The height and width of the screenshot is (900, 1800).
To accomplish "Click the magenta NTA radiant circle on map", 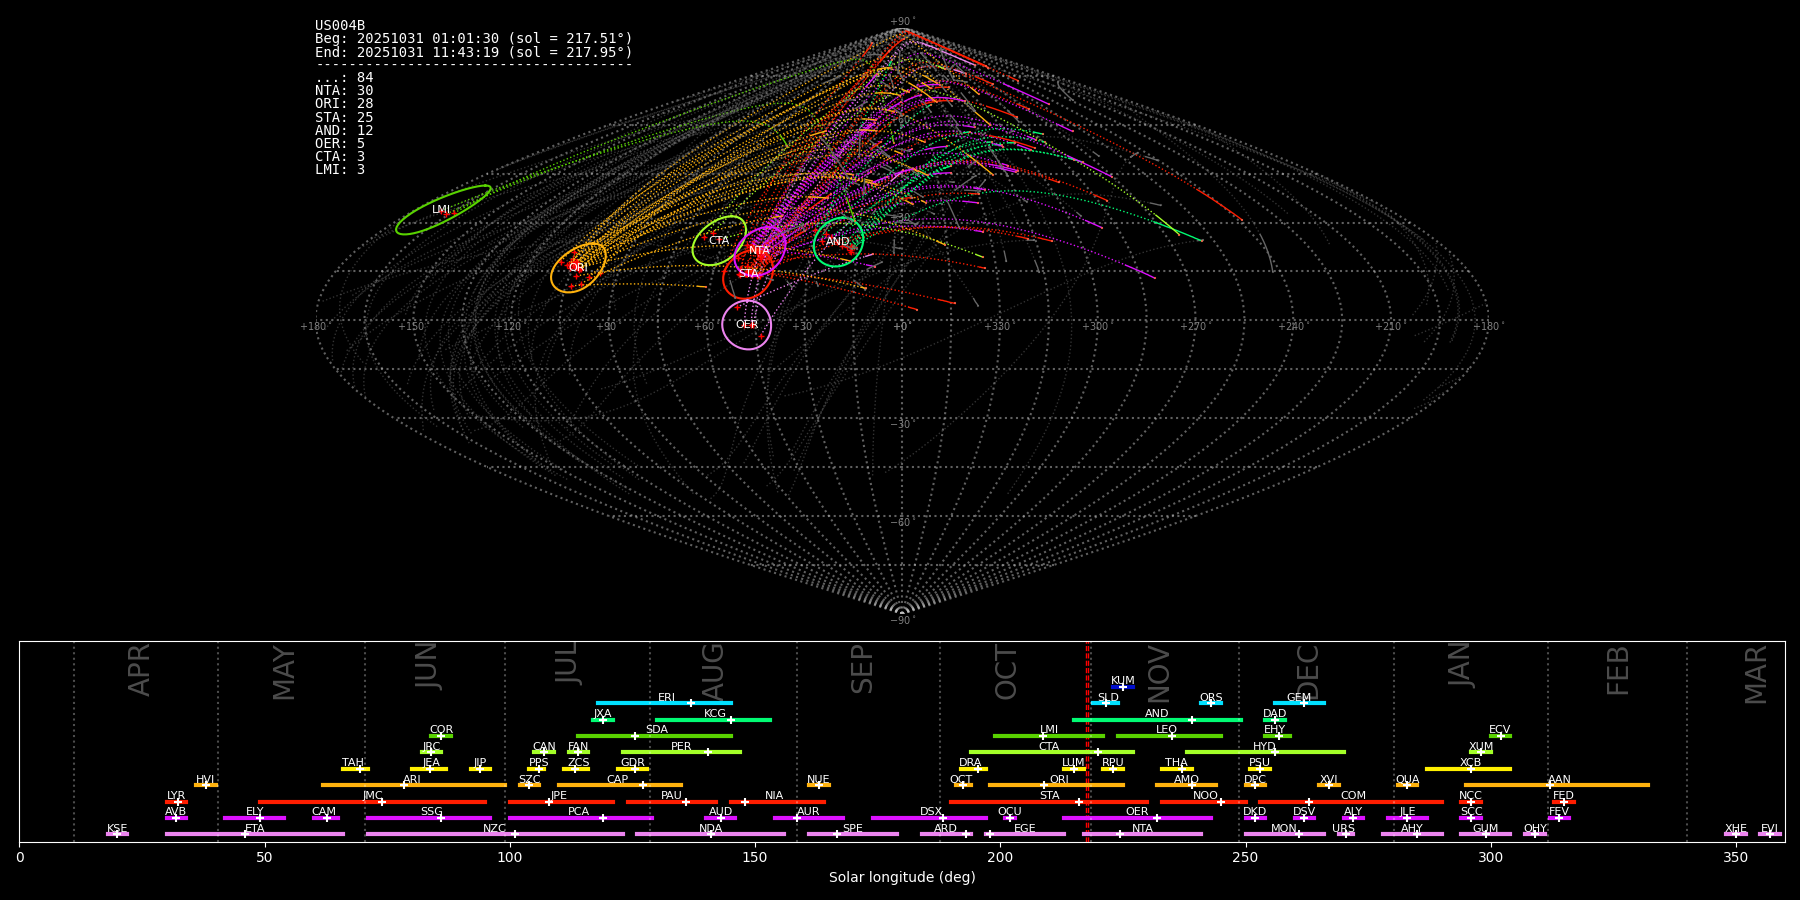I will (x=760, y=250).
